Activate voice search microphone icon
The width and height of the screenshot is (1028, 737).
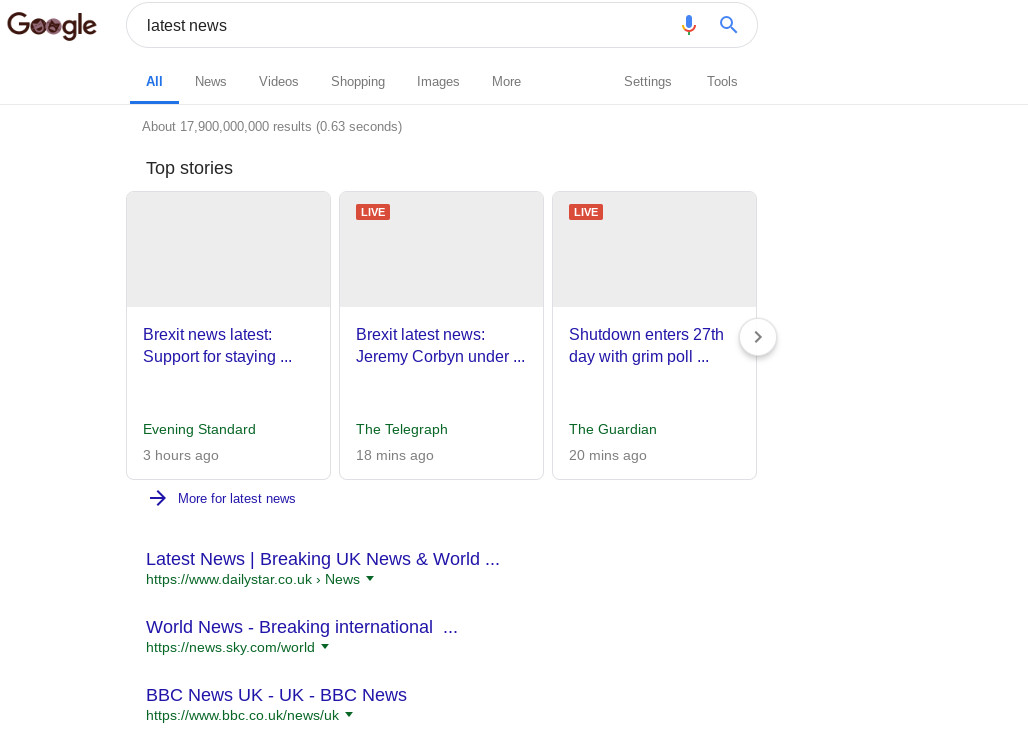coord(688,25)
